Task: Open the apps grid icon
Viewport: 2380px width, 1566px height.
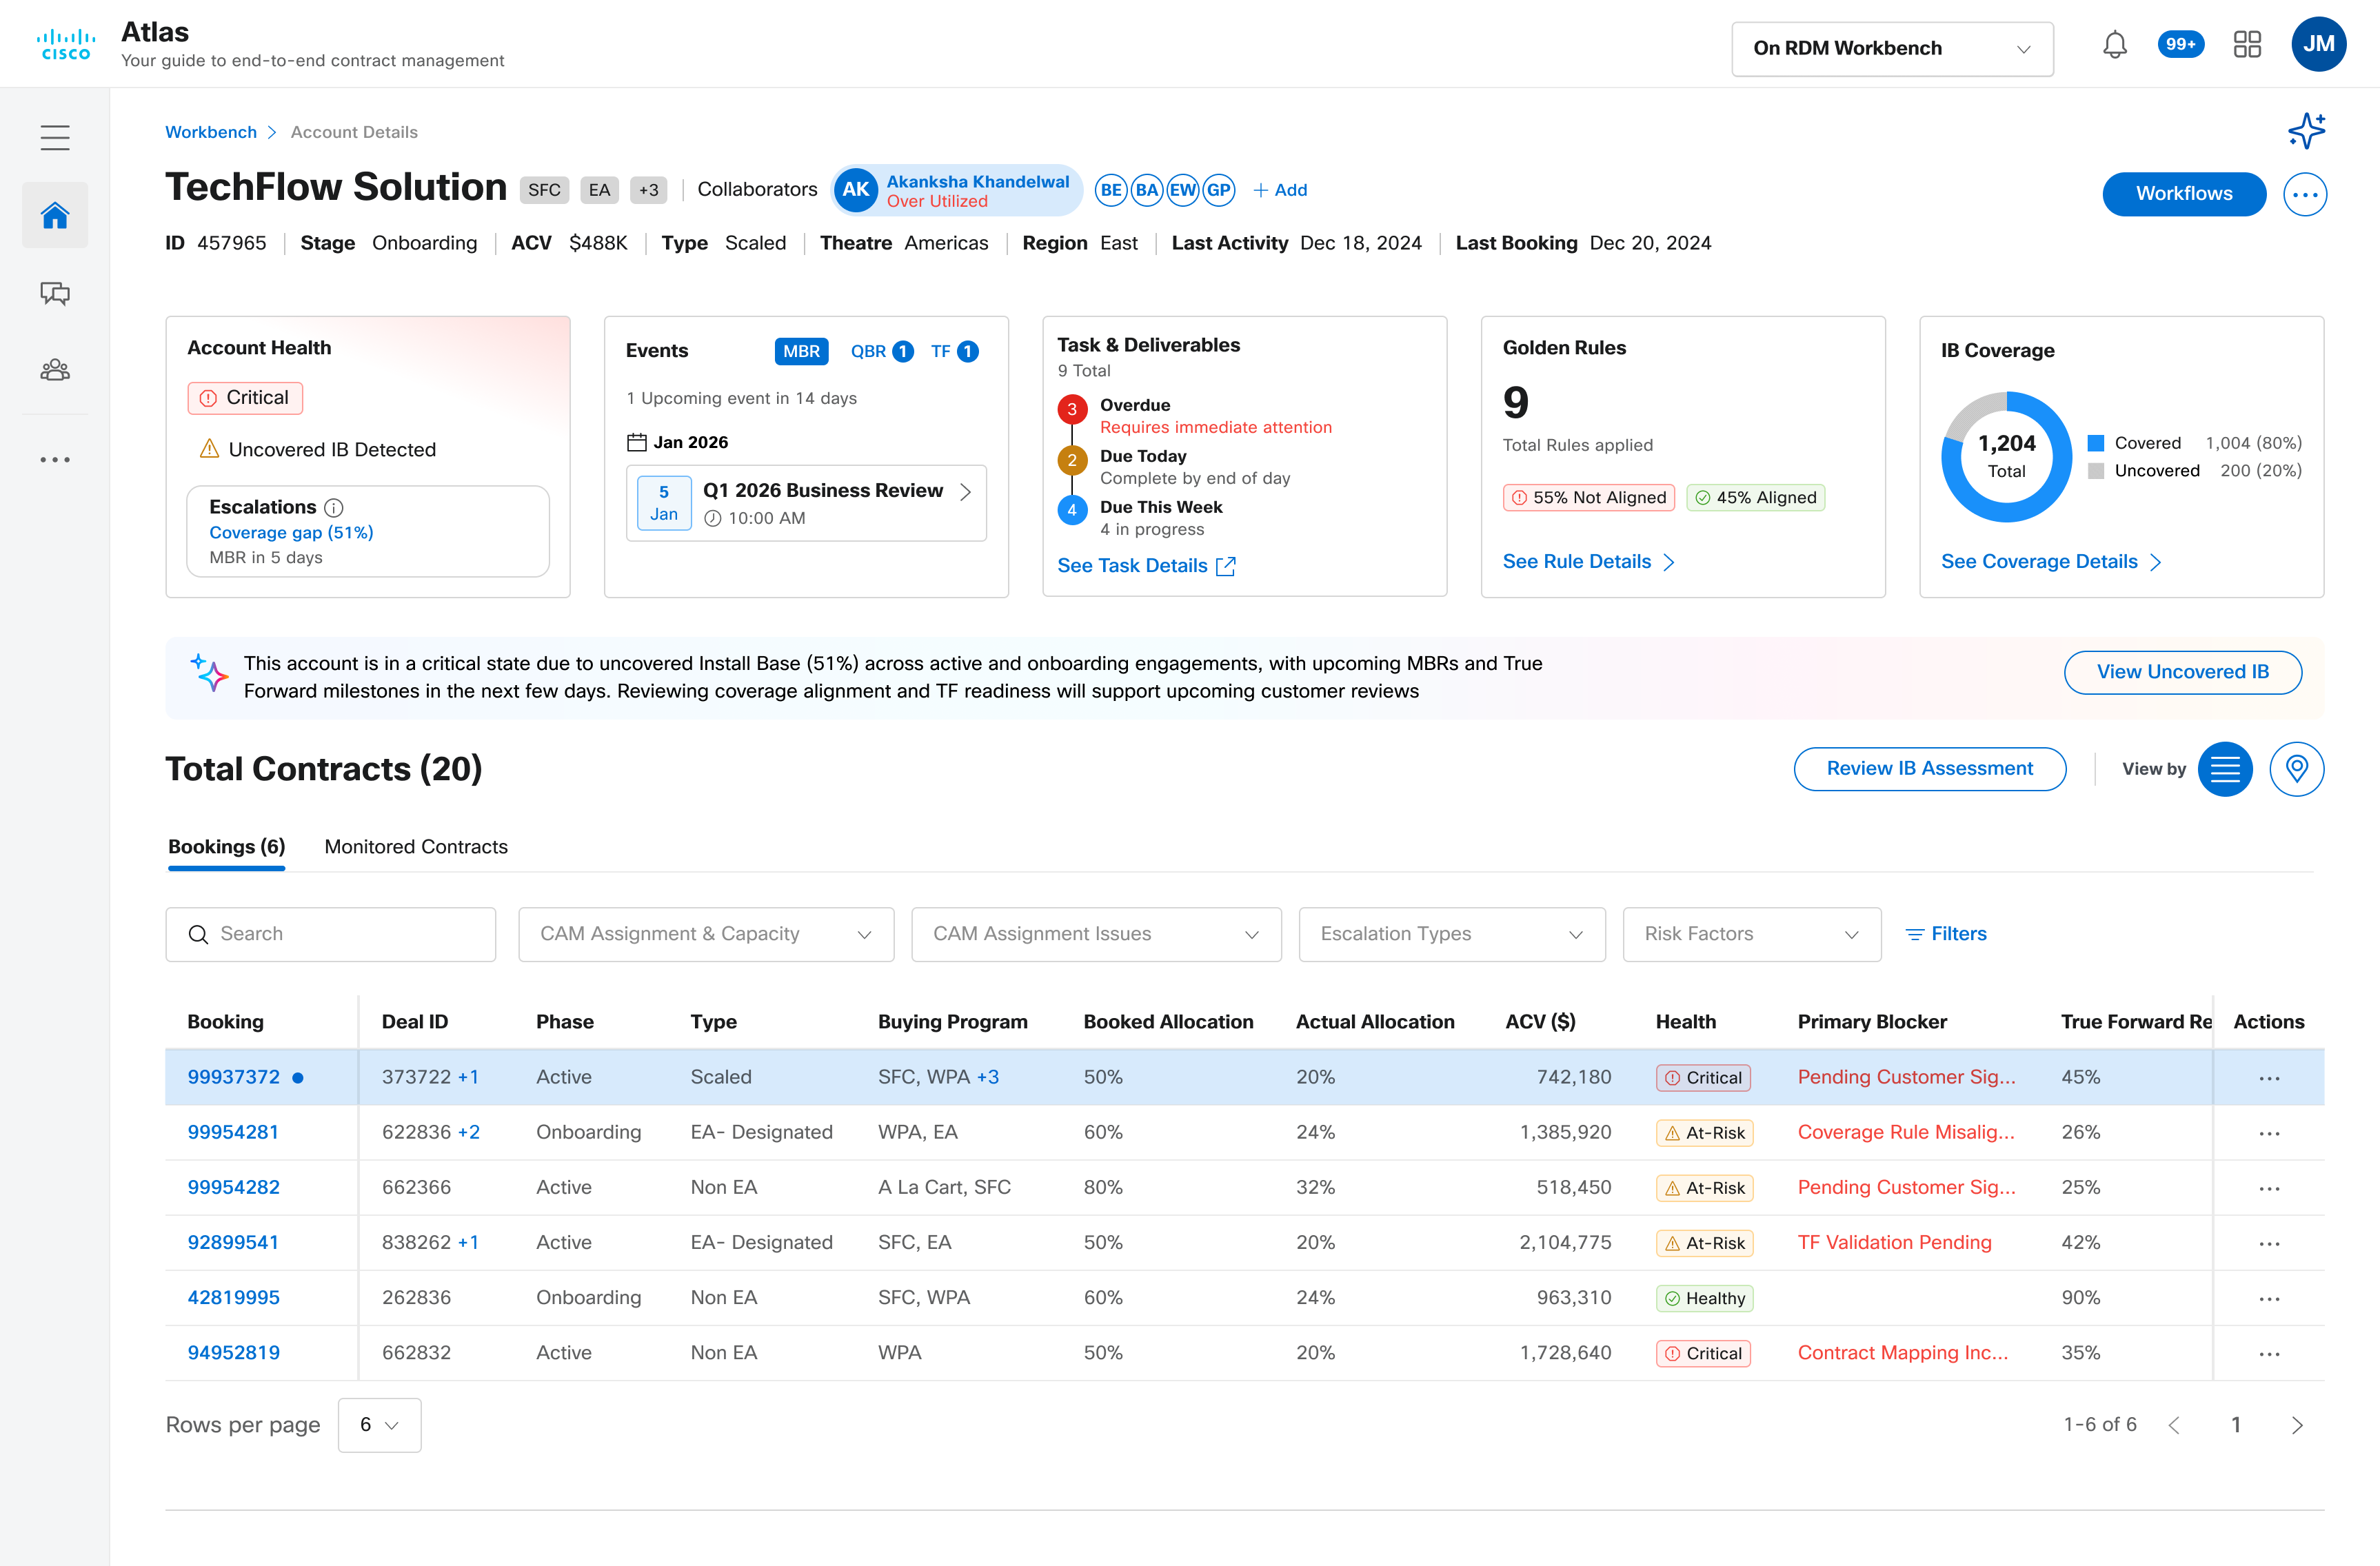Action: click(2247, 44)
